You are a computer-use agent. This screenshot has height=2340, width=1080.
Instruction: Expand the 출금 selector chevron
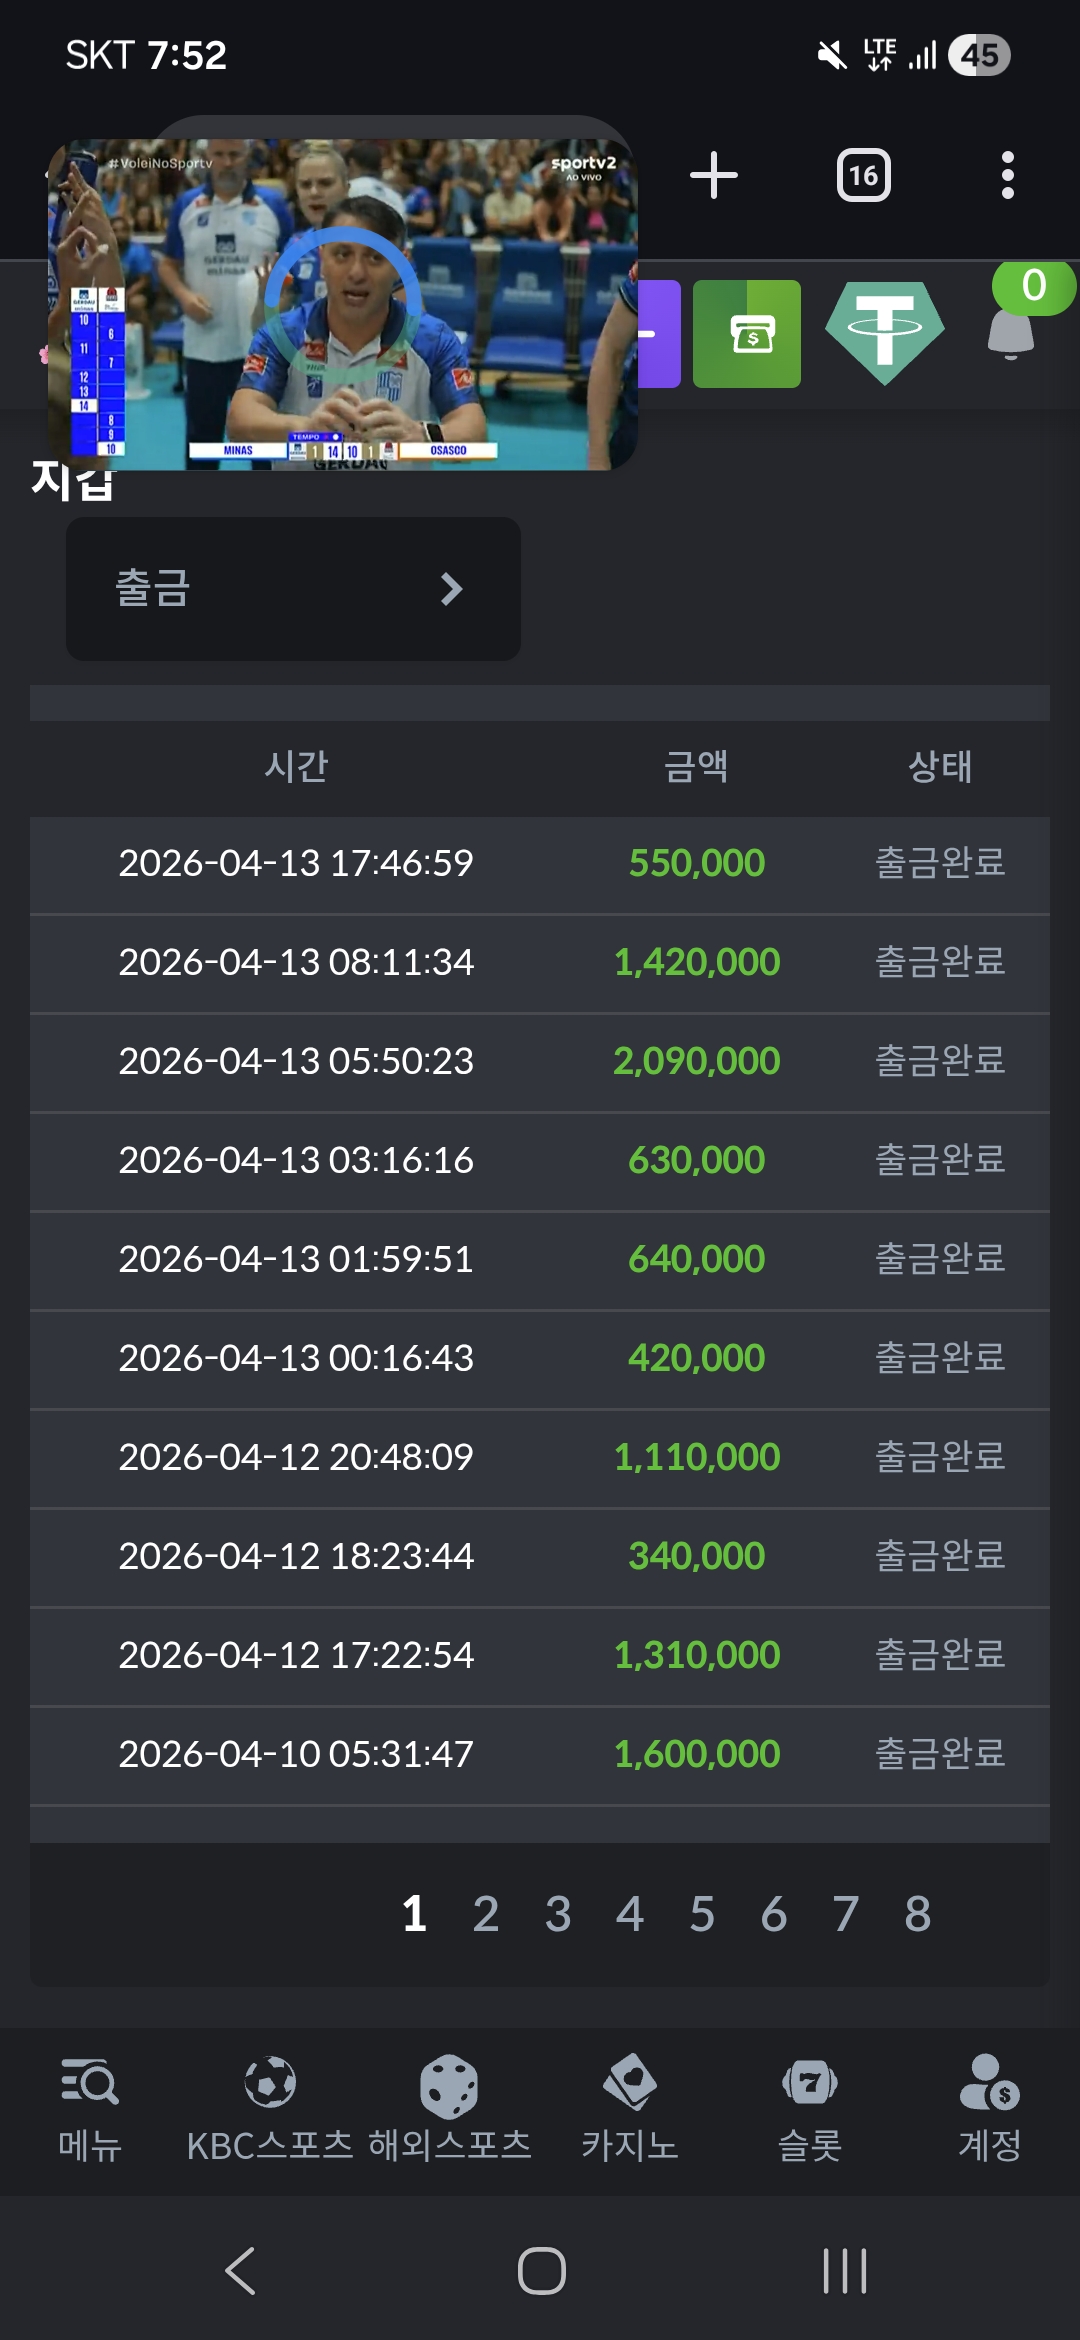pos(451,589)
